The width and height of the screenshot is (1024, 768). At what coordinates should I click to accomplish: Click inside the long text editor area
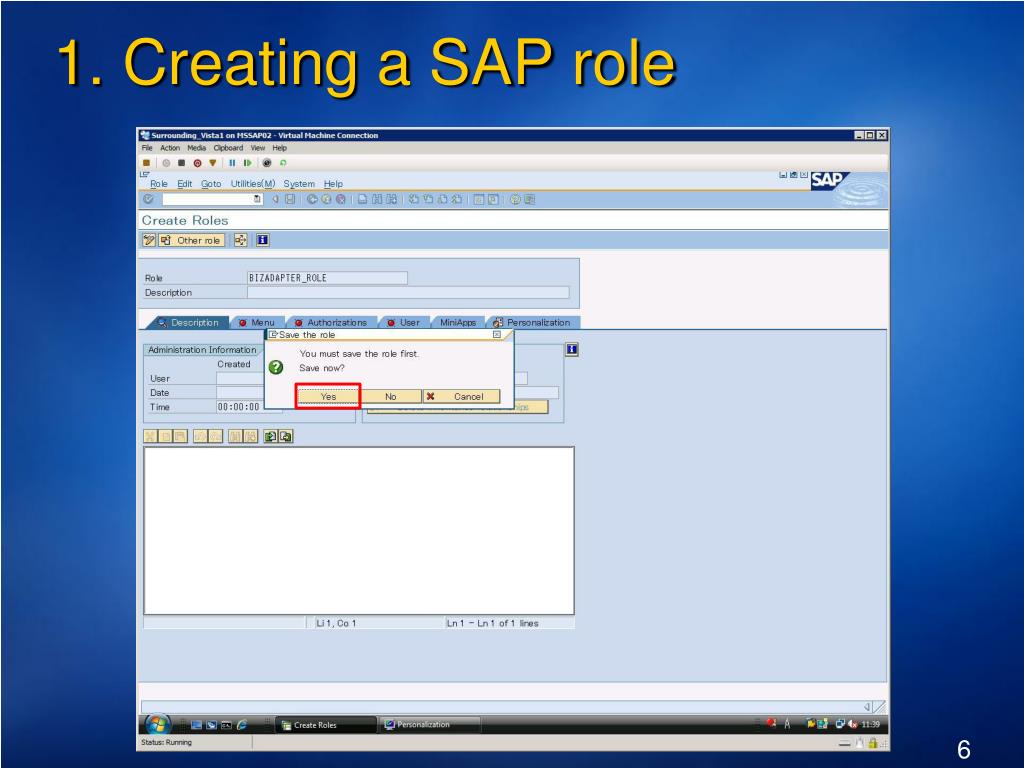(359, 531)
